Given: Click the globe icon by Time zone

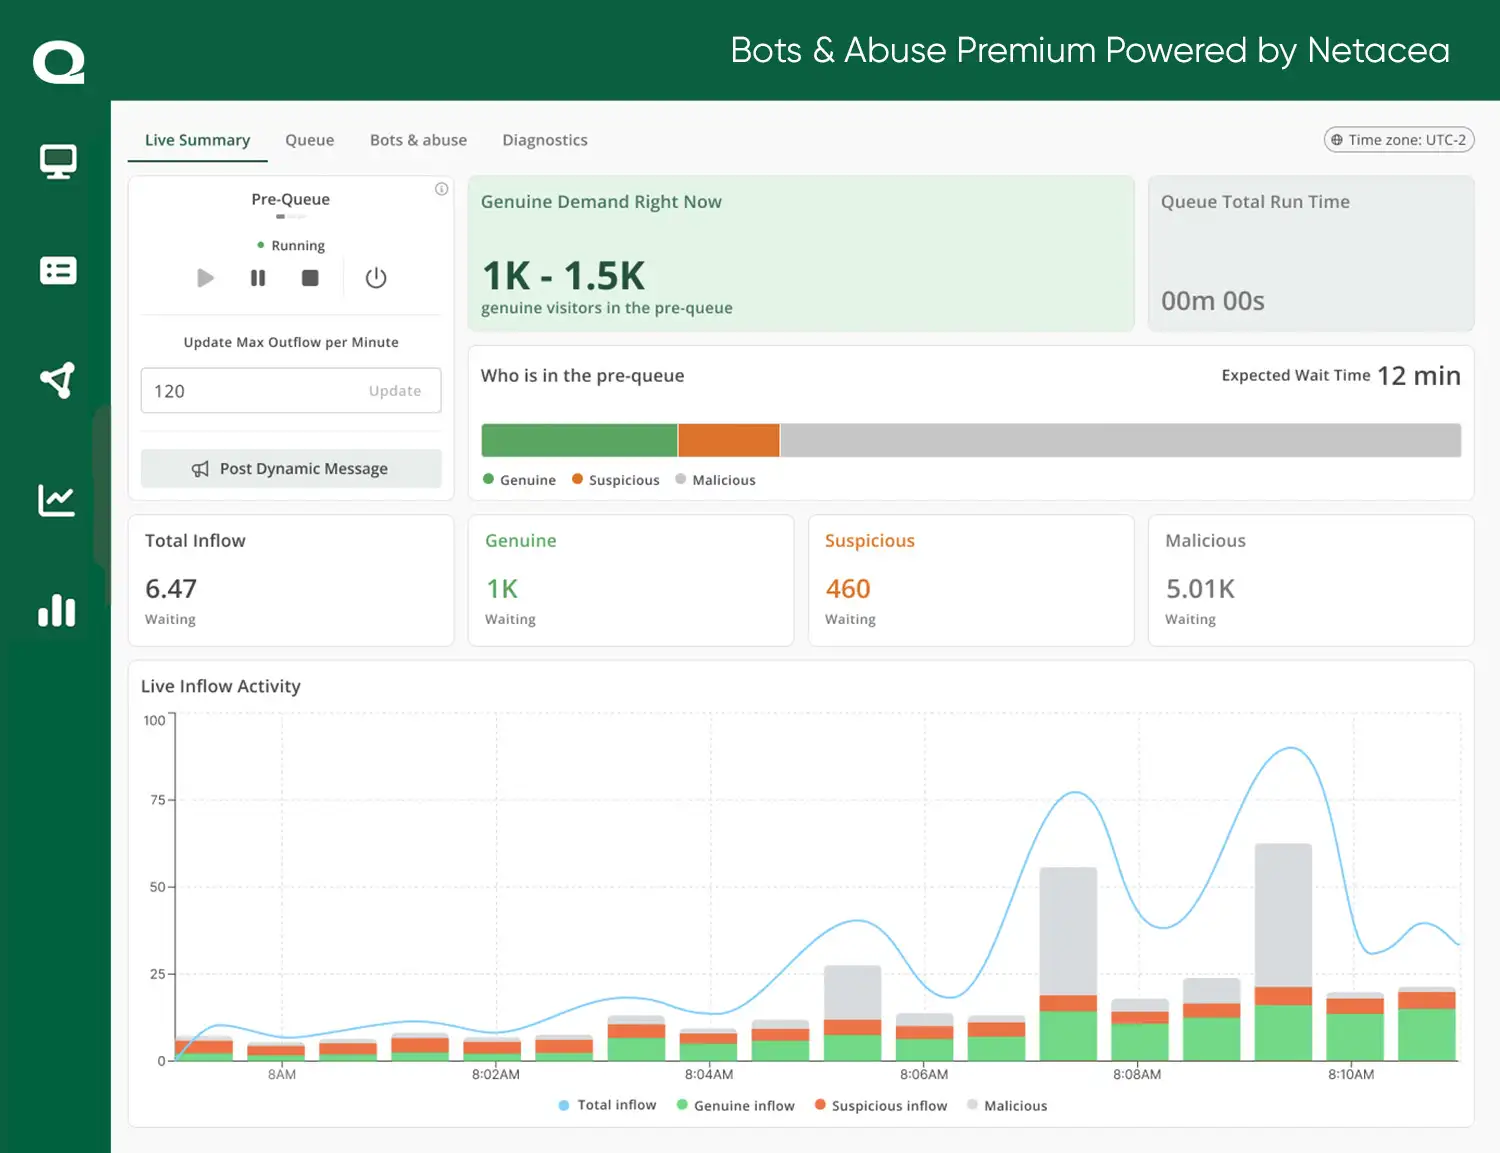Looking at the screenshot, I should pos(1337,140).
